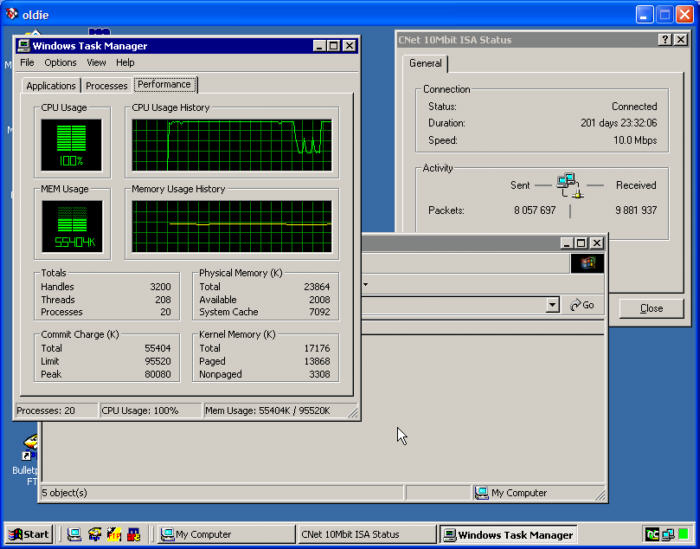Click the Duration value 201 days 23:32:06
The image size is (700, 549).
(619, 123)
